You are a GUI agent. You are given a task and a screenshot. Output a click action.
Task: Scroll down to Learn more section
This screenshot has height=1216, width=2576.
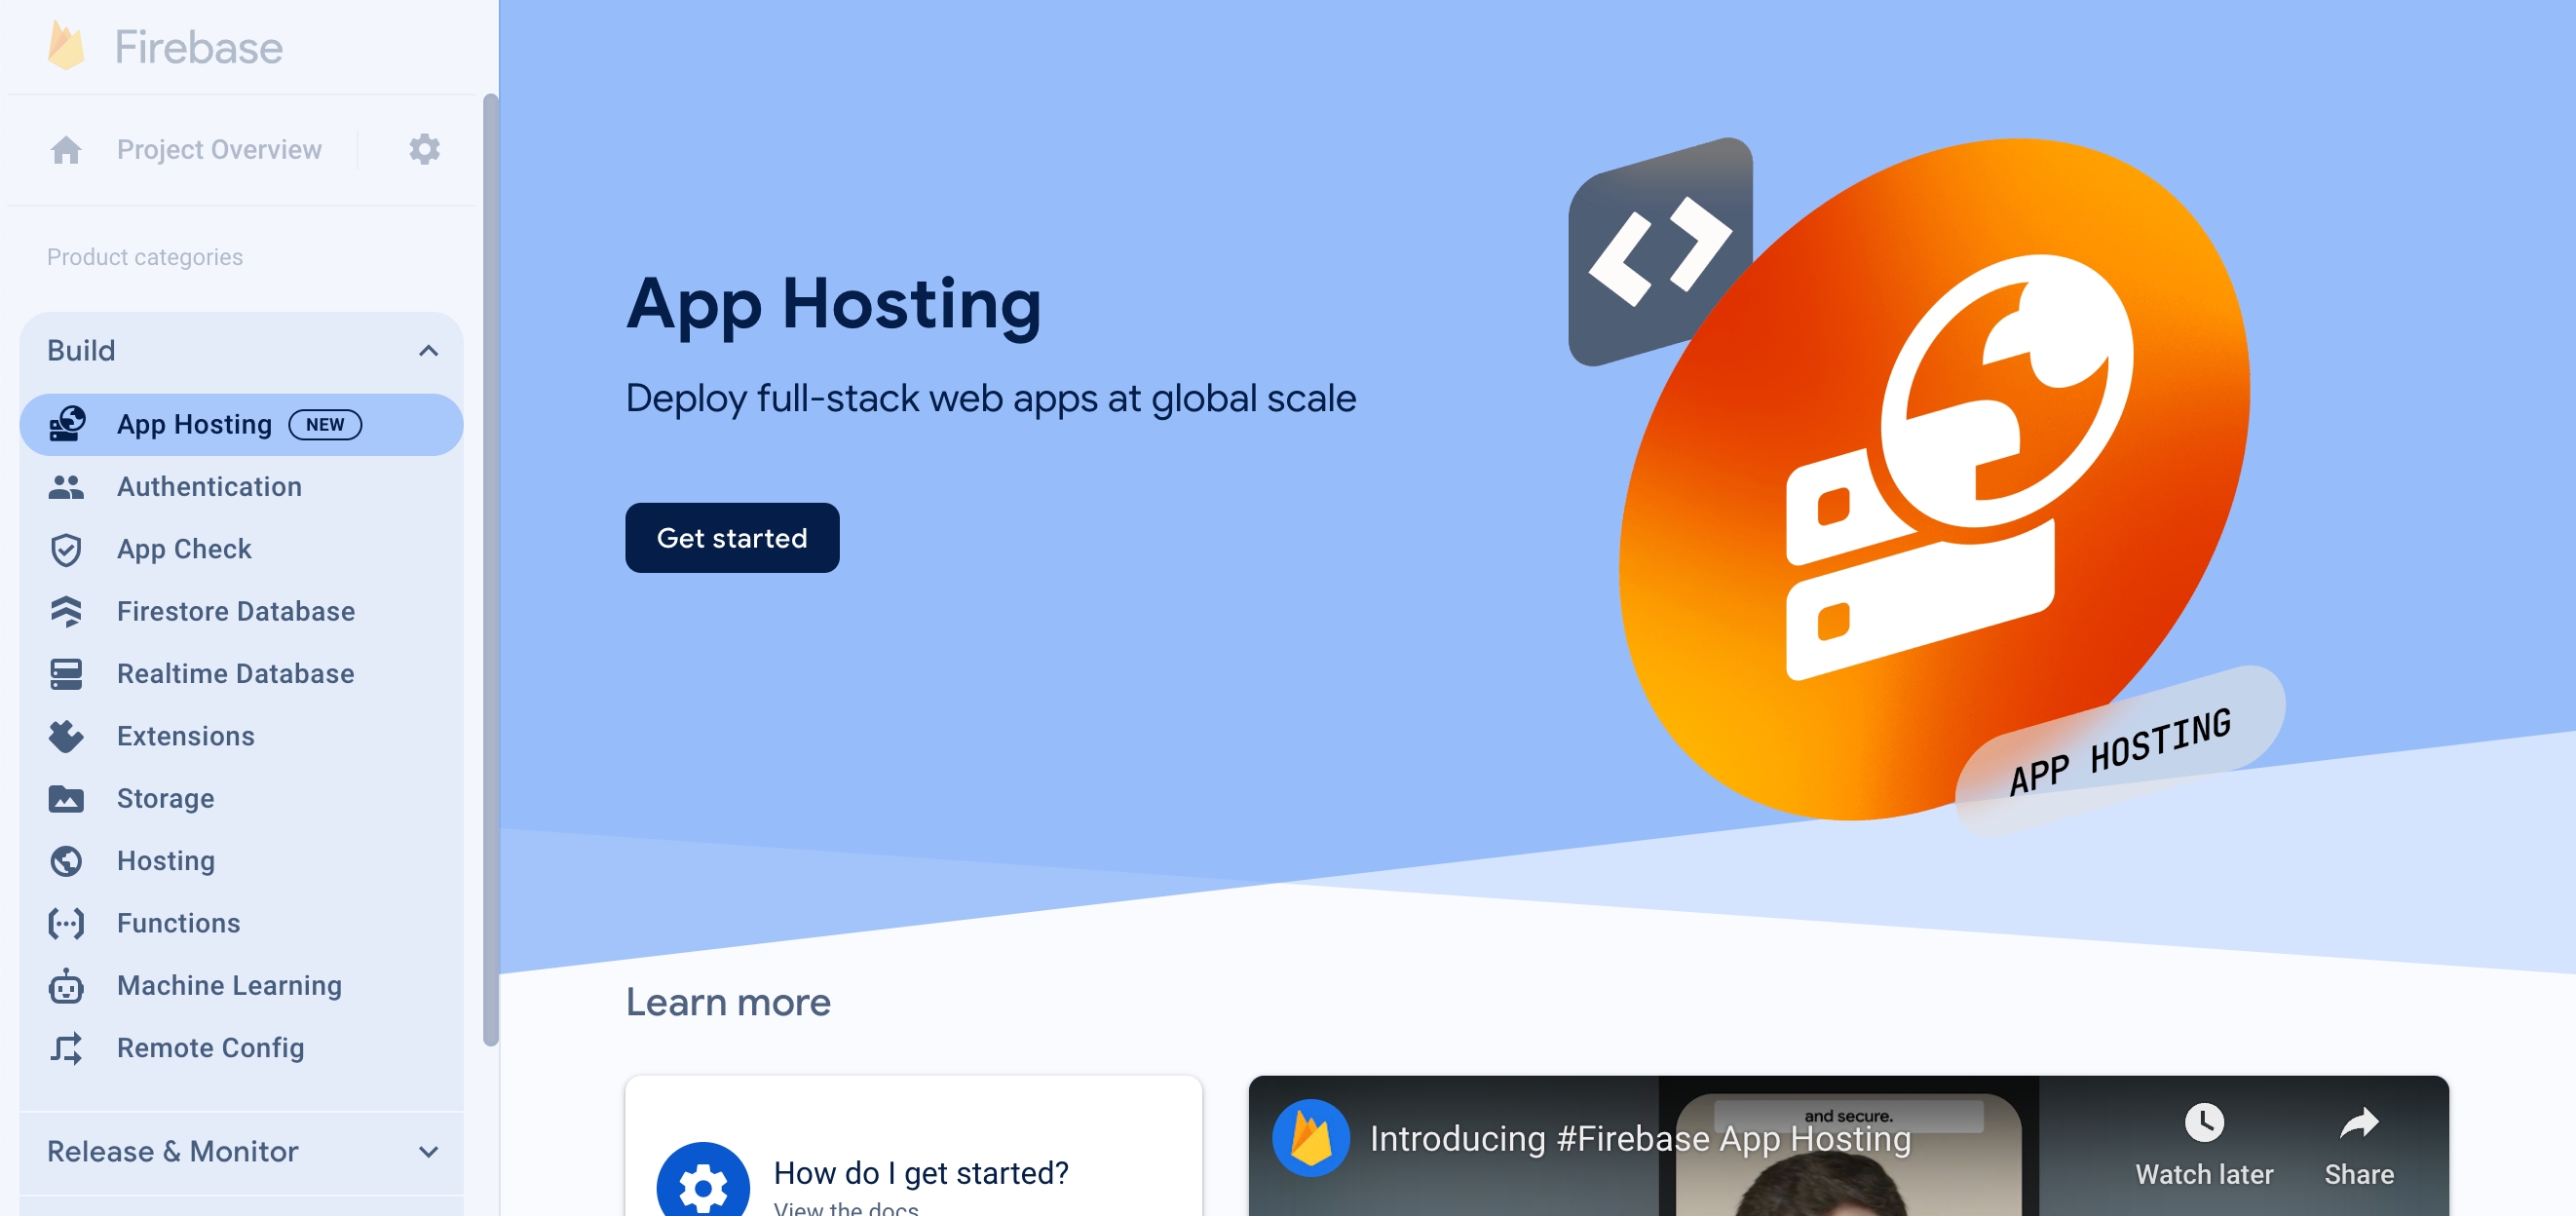pos(728,1003)
